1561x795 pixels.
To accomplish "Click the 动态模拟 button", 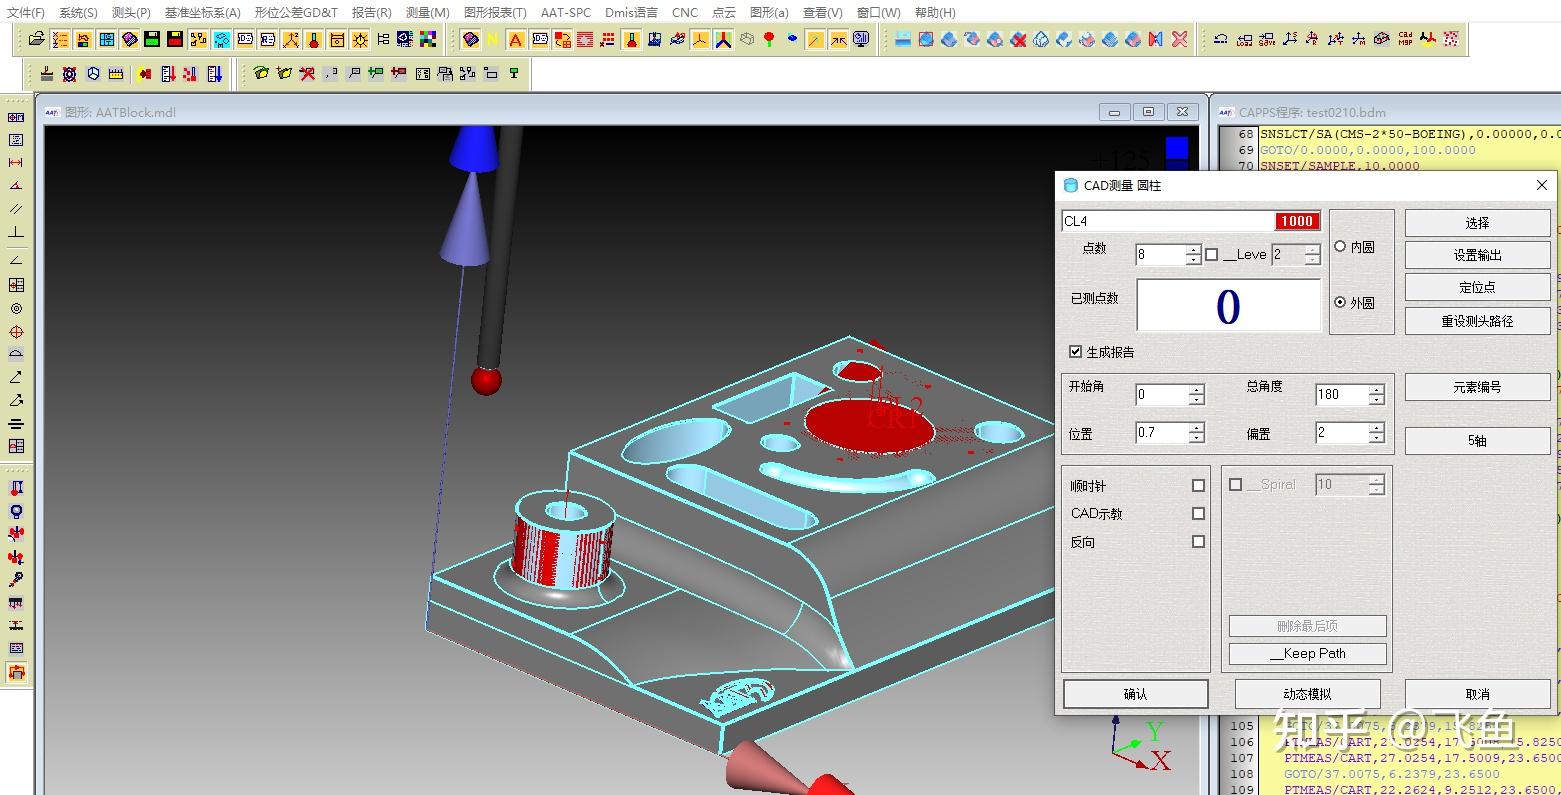I will [x=1307, y=694].
